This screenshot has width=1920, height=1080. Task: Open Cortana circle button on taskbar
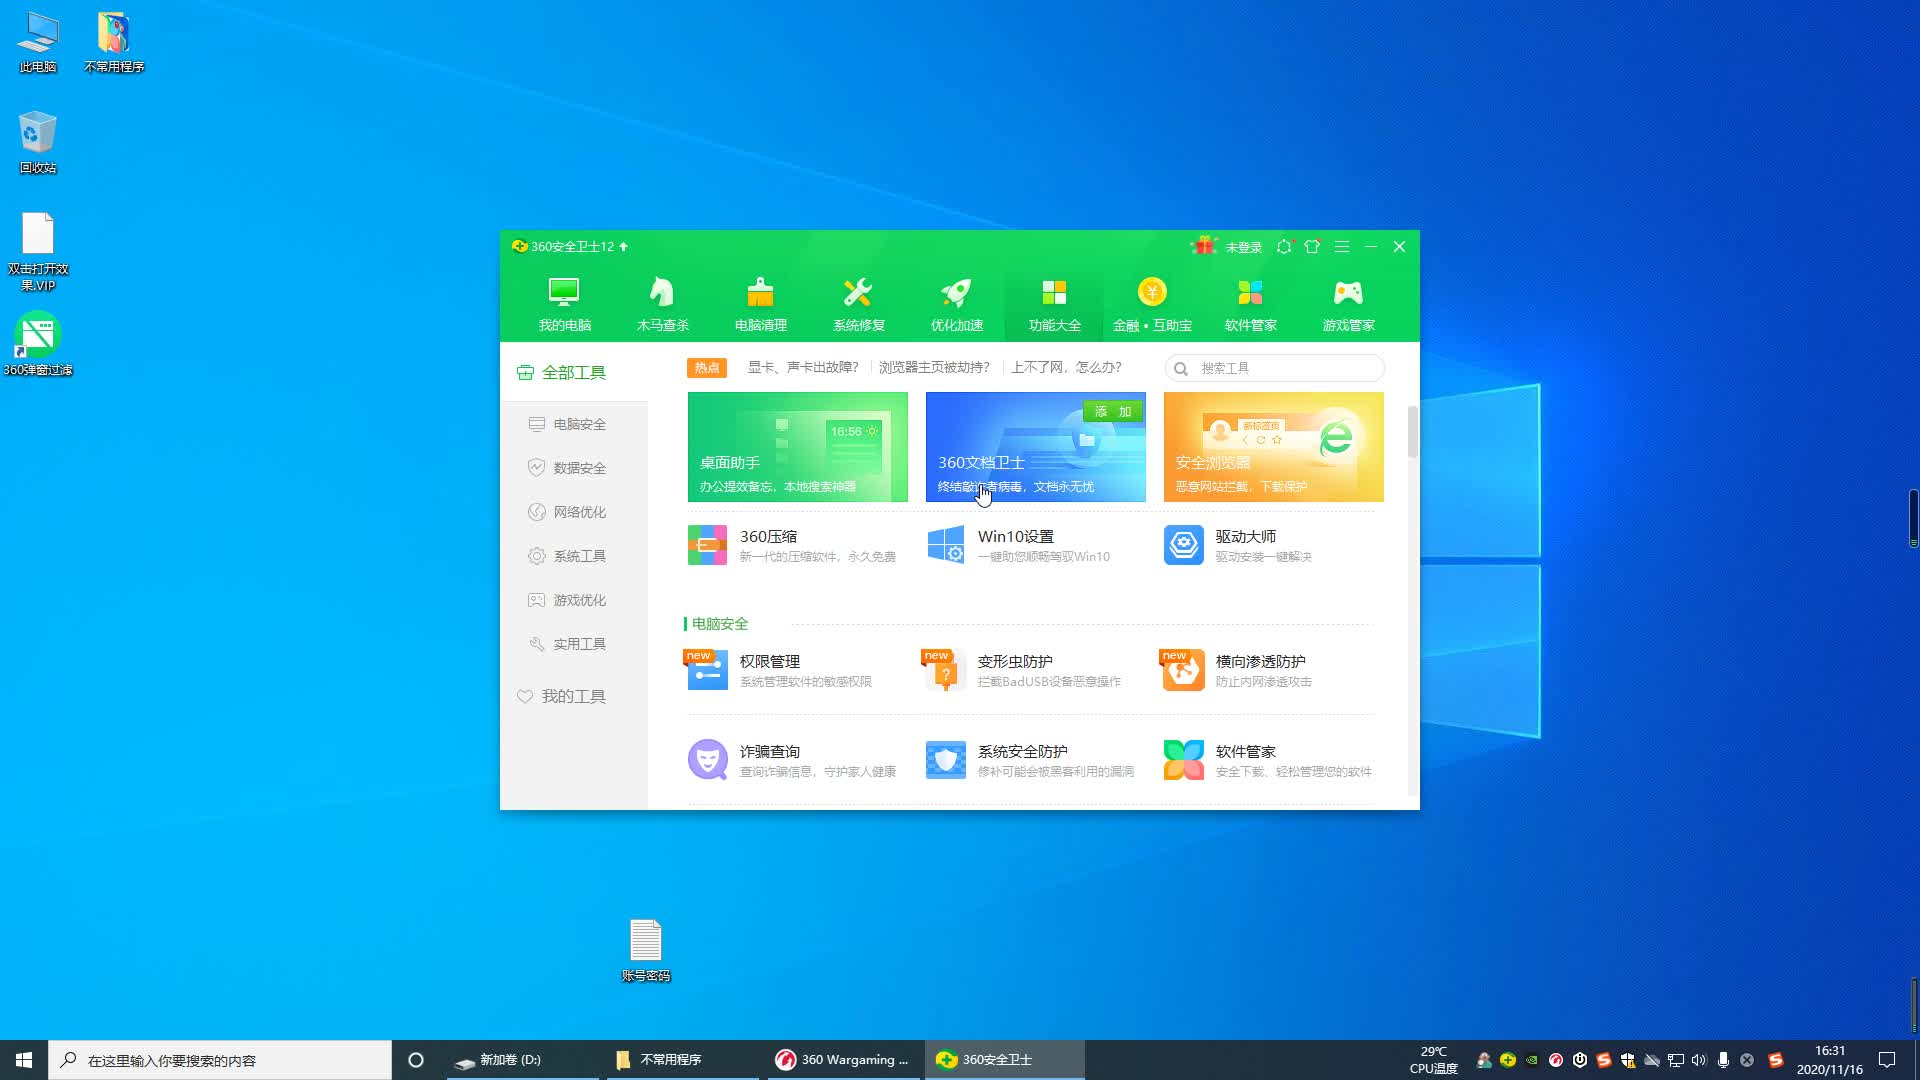point(416,1060)
